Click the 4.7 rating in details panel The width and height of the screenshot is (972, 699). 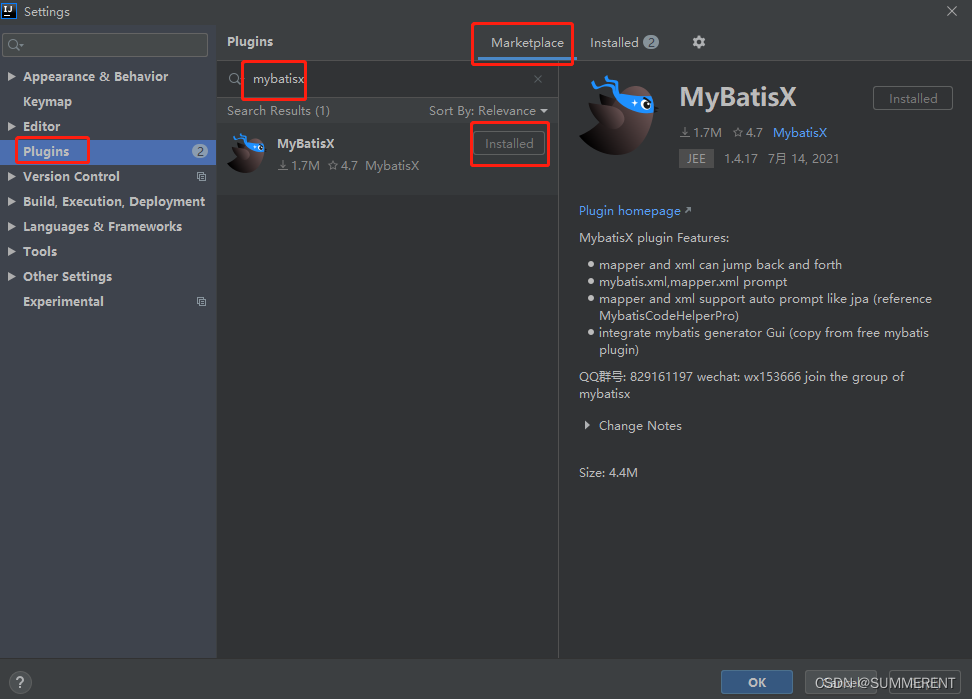[748, 133]
